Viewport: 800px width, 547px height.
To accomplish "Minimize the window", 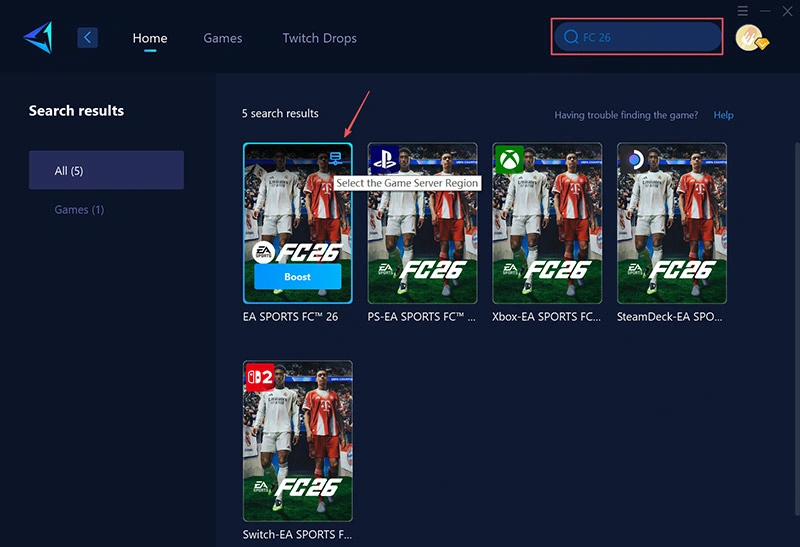I will [x=765, y=11].
